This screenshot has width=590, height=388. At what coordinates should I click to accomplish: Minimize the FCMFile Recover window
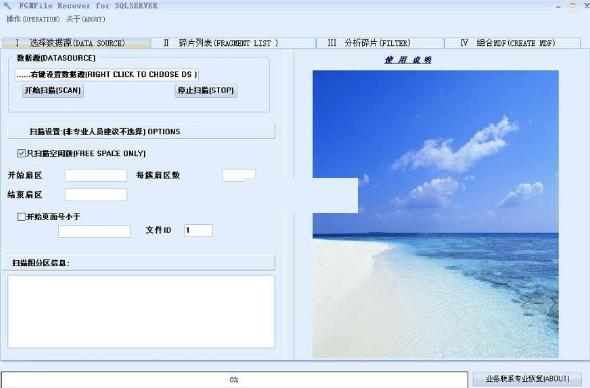pos(558,6)
